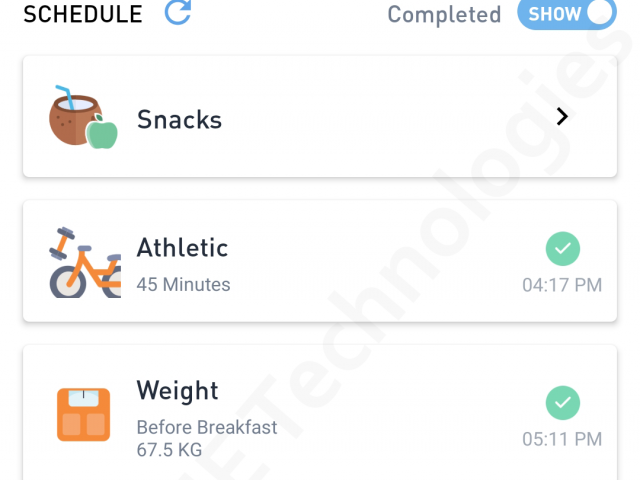
Task: Click the green checkmark on Athletic
Action: point(563,249)
